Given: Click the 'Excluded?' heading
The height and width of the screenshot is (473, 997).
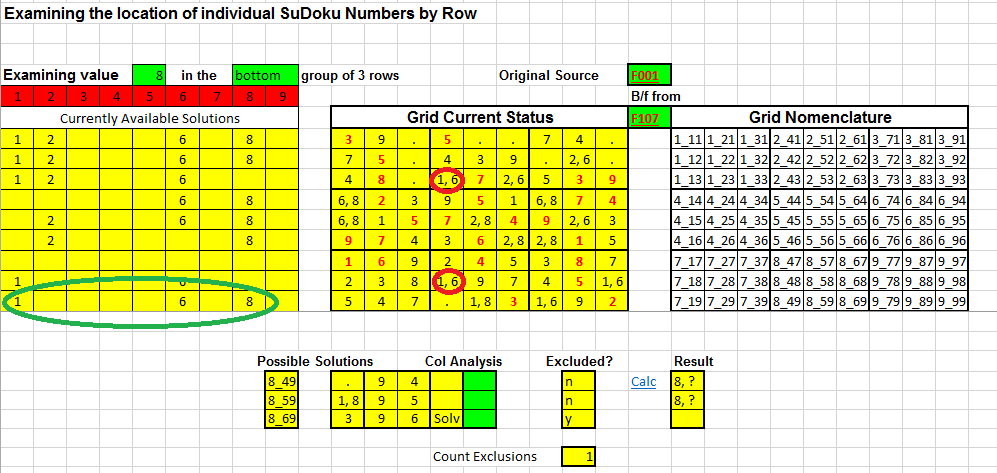Looking at the screenshot, I should [579, 361].
